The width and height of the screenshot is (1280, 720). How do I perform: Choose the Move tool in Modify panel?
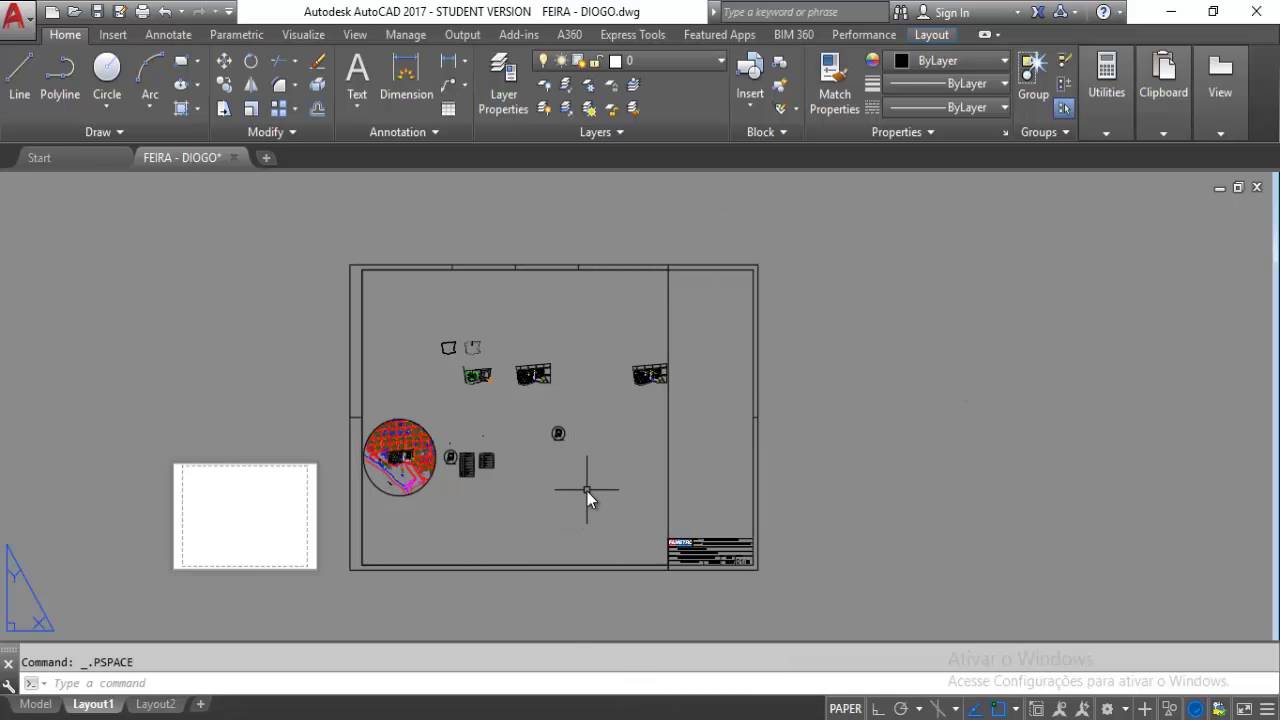click(x=224, y=61)
